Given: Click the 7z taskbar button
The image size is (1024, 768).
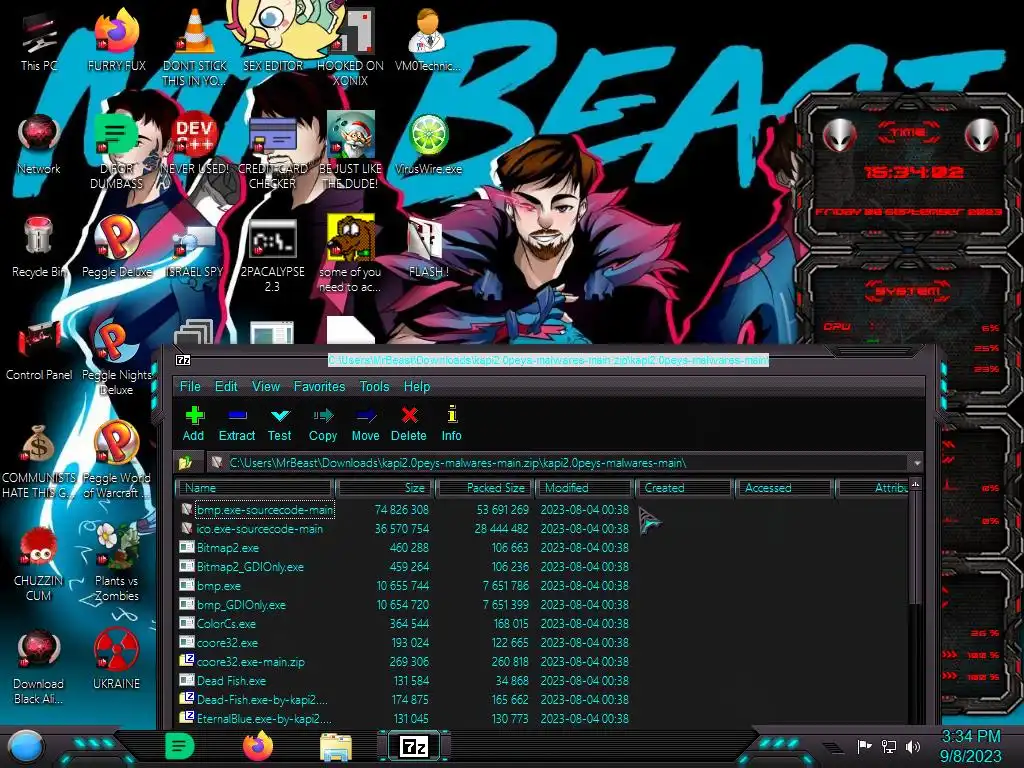Looking at the screenshot, I should [414, 746].
